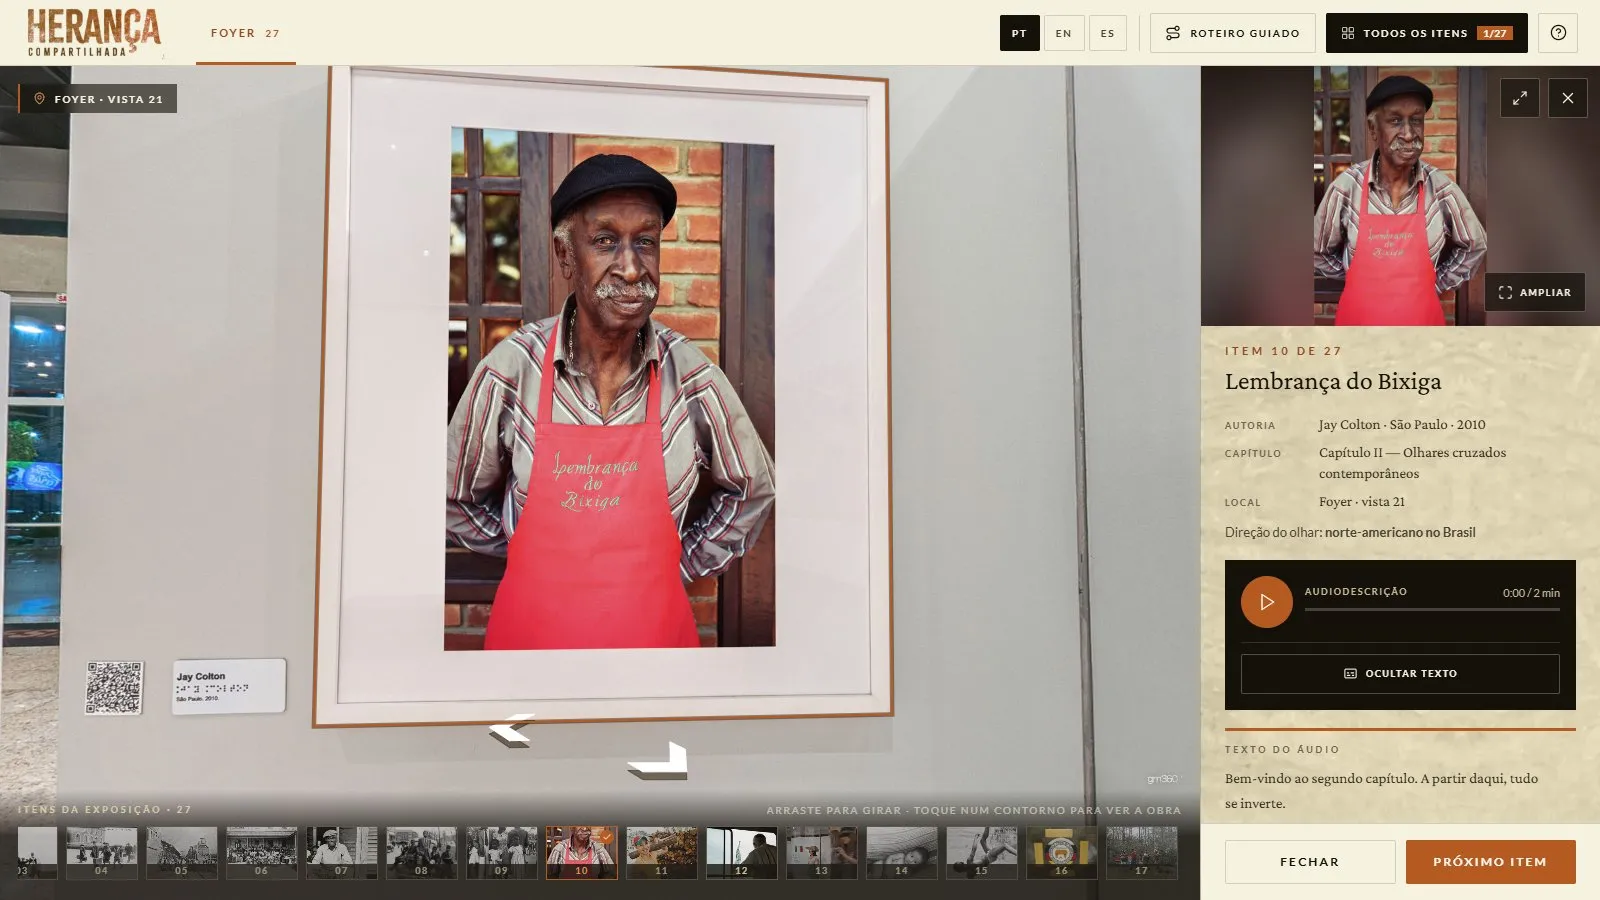Switch language to EN
This screenshot has height=900, width=1600.
pyautogui.click(x=1063, y=33)
